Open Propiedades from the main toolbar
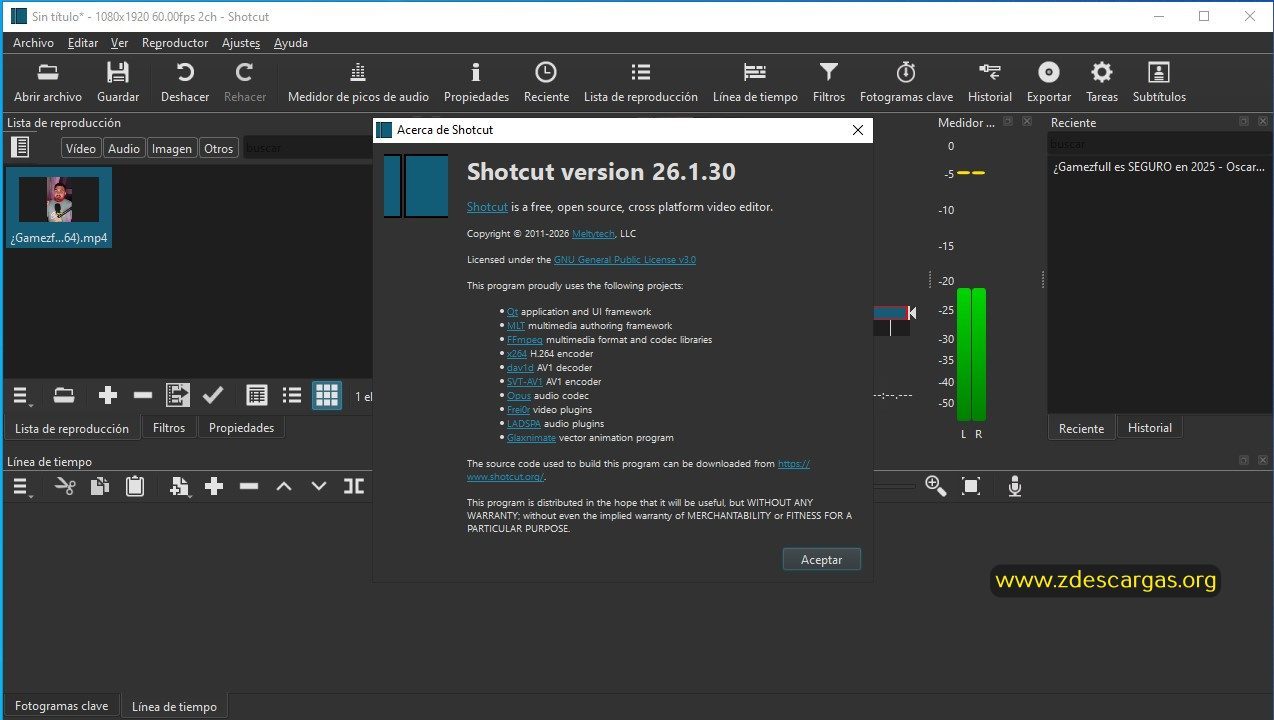The image size is (1274, 720). pos(476,82)
